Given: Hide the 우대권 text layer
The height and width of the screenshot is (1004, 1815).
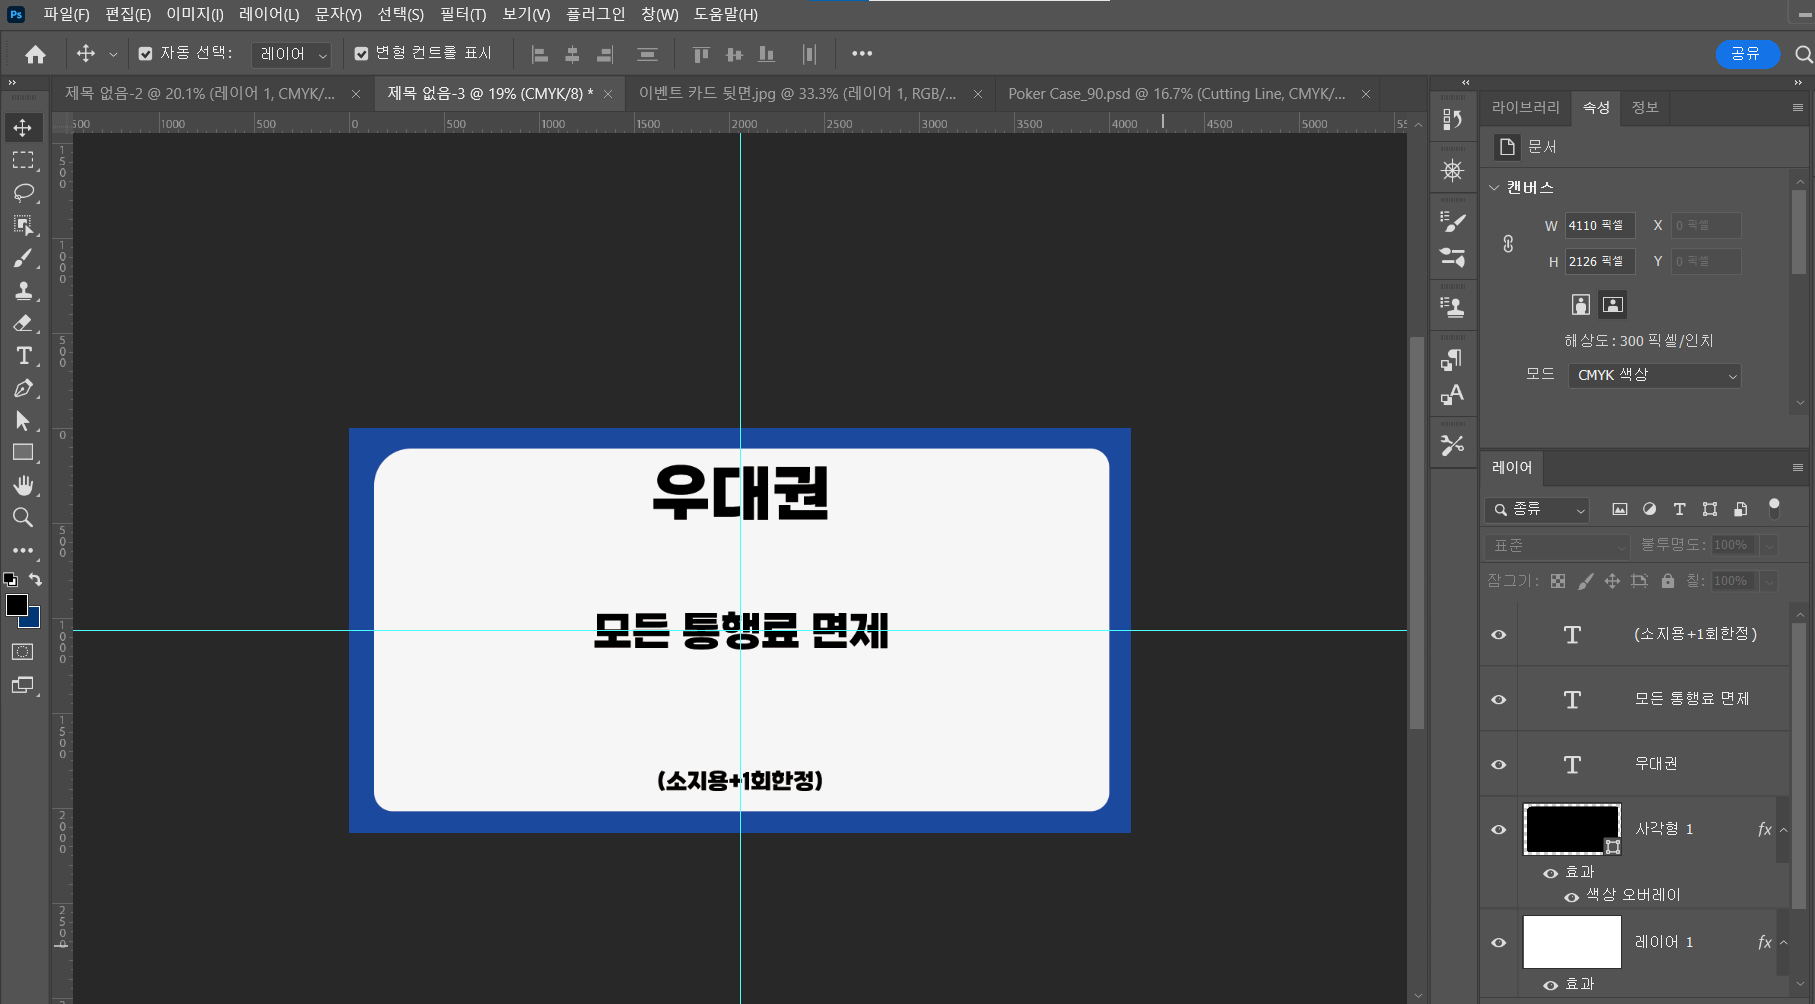Looking at the screenshot, I should click(x=1498, y=765).
